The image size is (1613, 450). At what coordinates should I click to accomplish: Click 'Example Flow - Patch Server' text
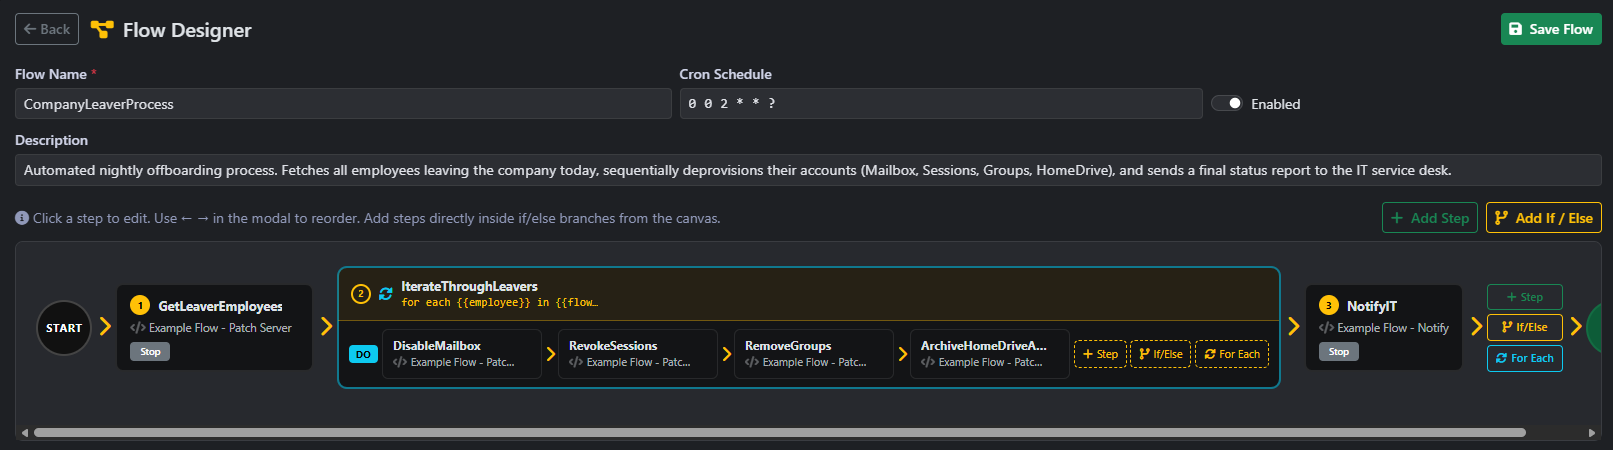220,328
